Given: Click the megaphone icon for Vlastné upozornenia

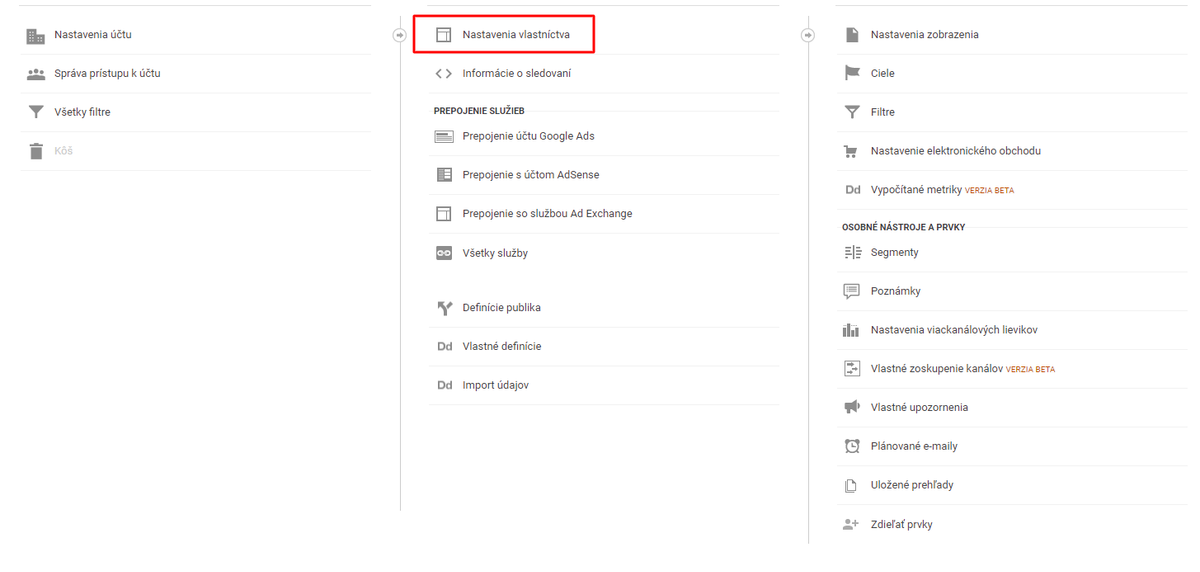Looking at the screenshot, I should [x=852, y=407].
